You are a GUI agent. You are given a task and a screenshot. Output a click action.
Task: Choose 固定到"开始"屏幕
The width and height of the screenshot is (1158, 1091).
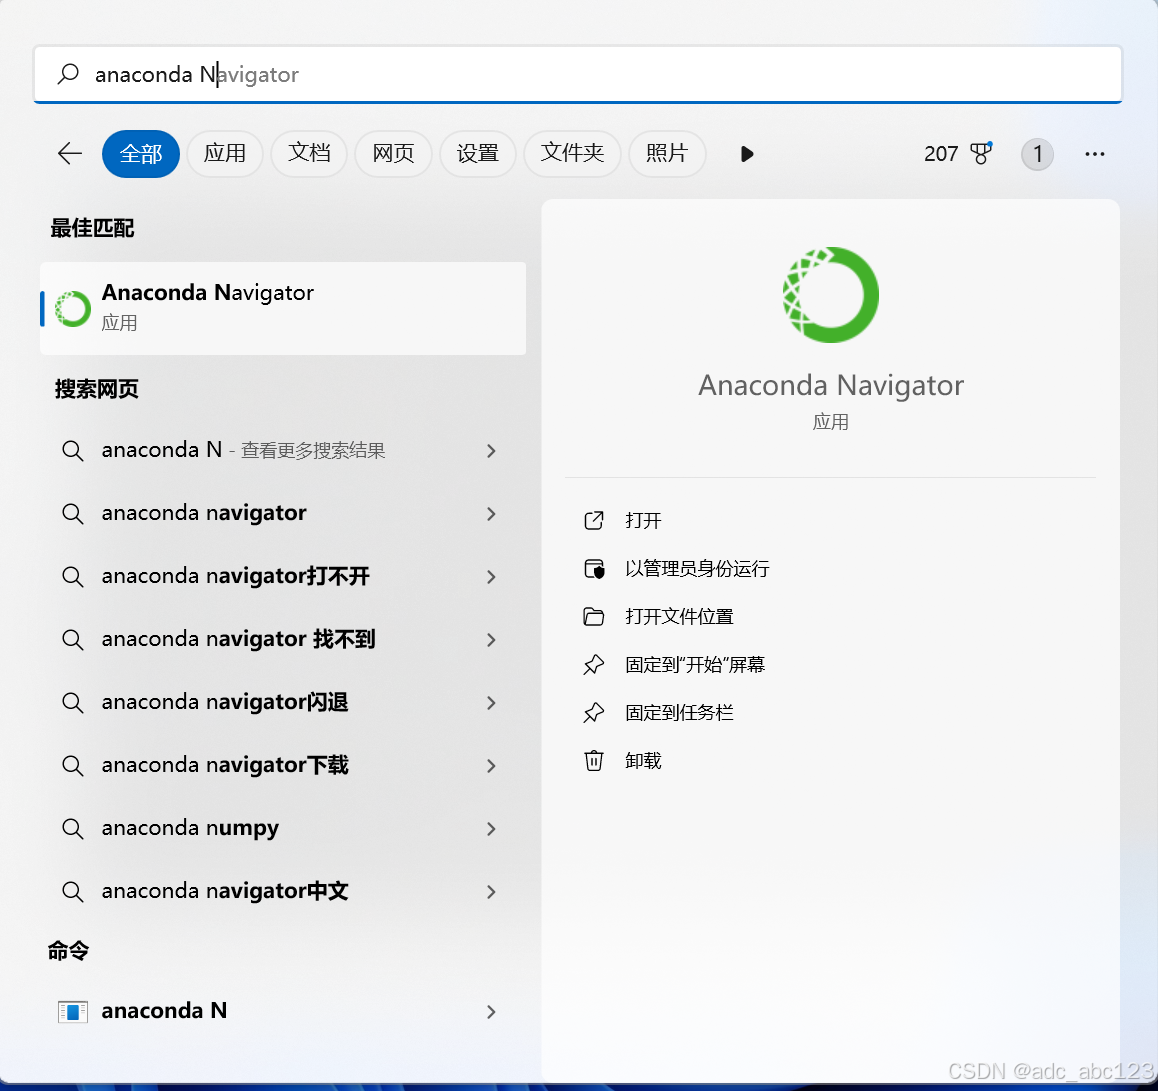tap(695, 664)
